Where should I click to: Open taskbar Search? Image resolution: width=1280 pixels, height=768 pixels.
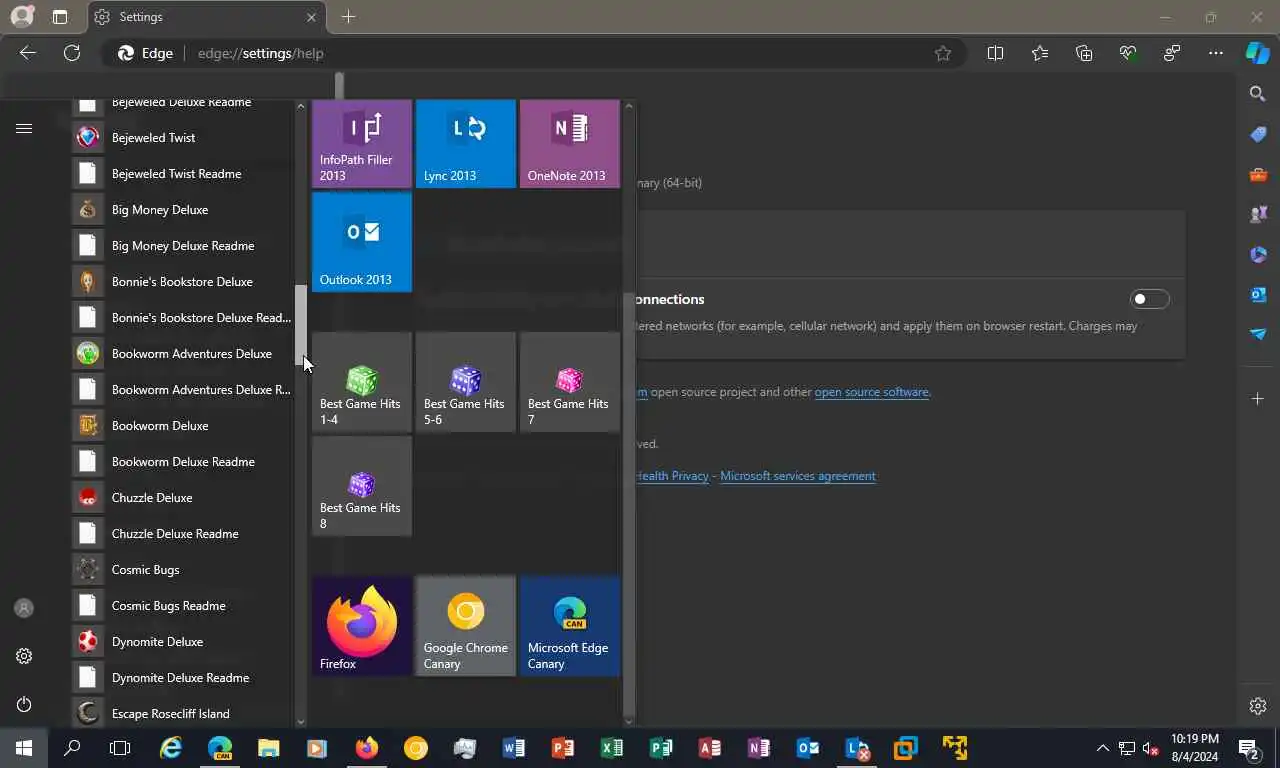click(x=72, y=748)
